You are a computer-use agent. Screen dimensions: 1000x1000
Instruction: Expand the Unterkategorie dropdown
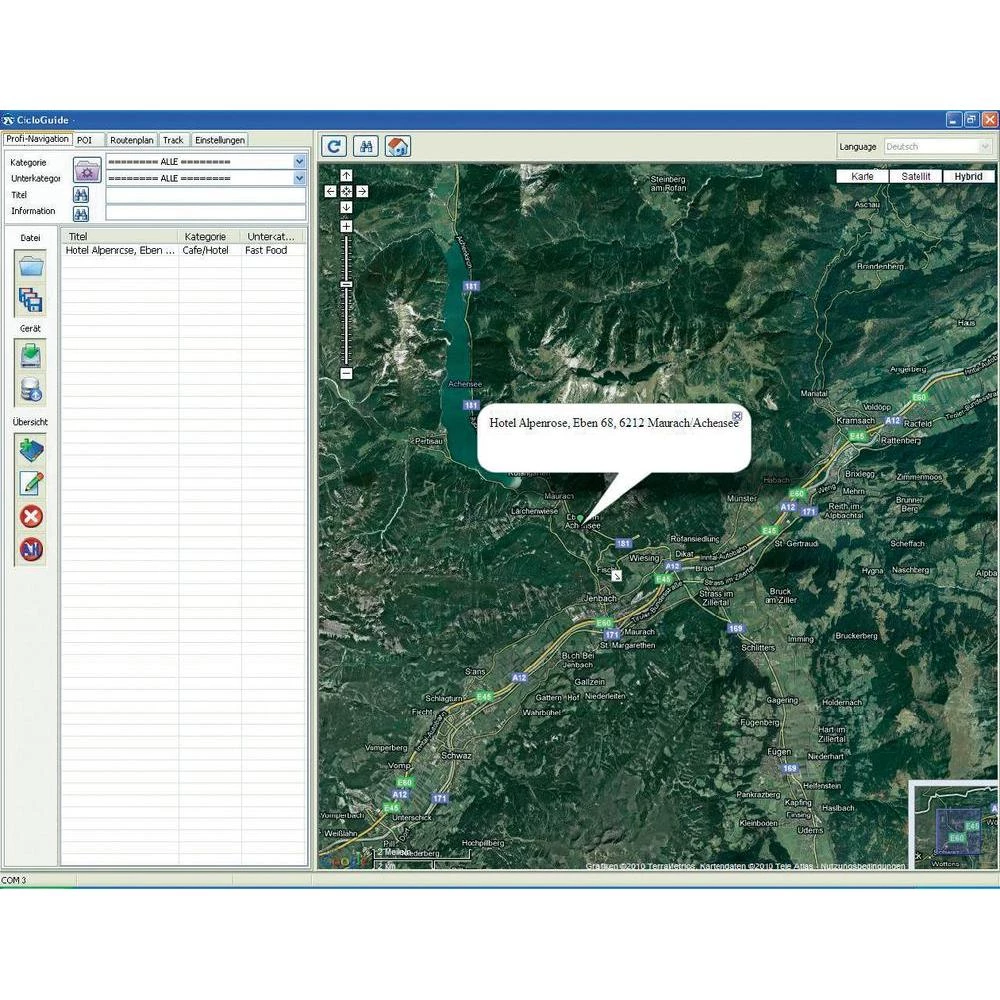(299, 178)
